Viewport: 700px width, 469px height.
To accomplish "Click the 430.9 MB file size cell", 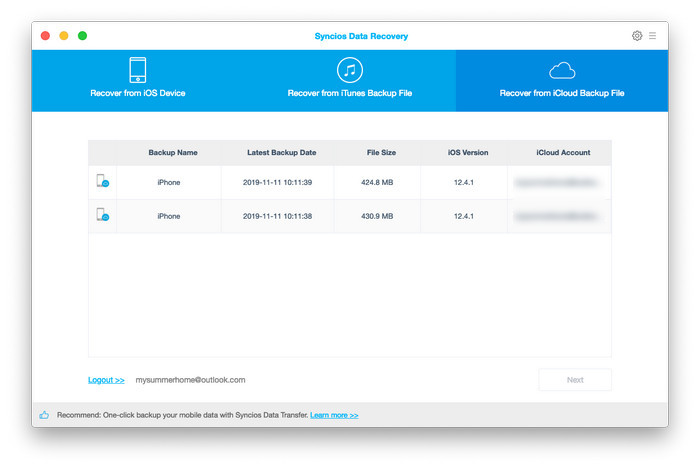I will tap(377, 216).
